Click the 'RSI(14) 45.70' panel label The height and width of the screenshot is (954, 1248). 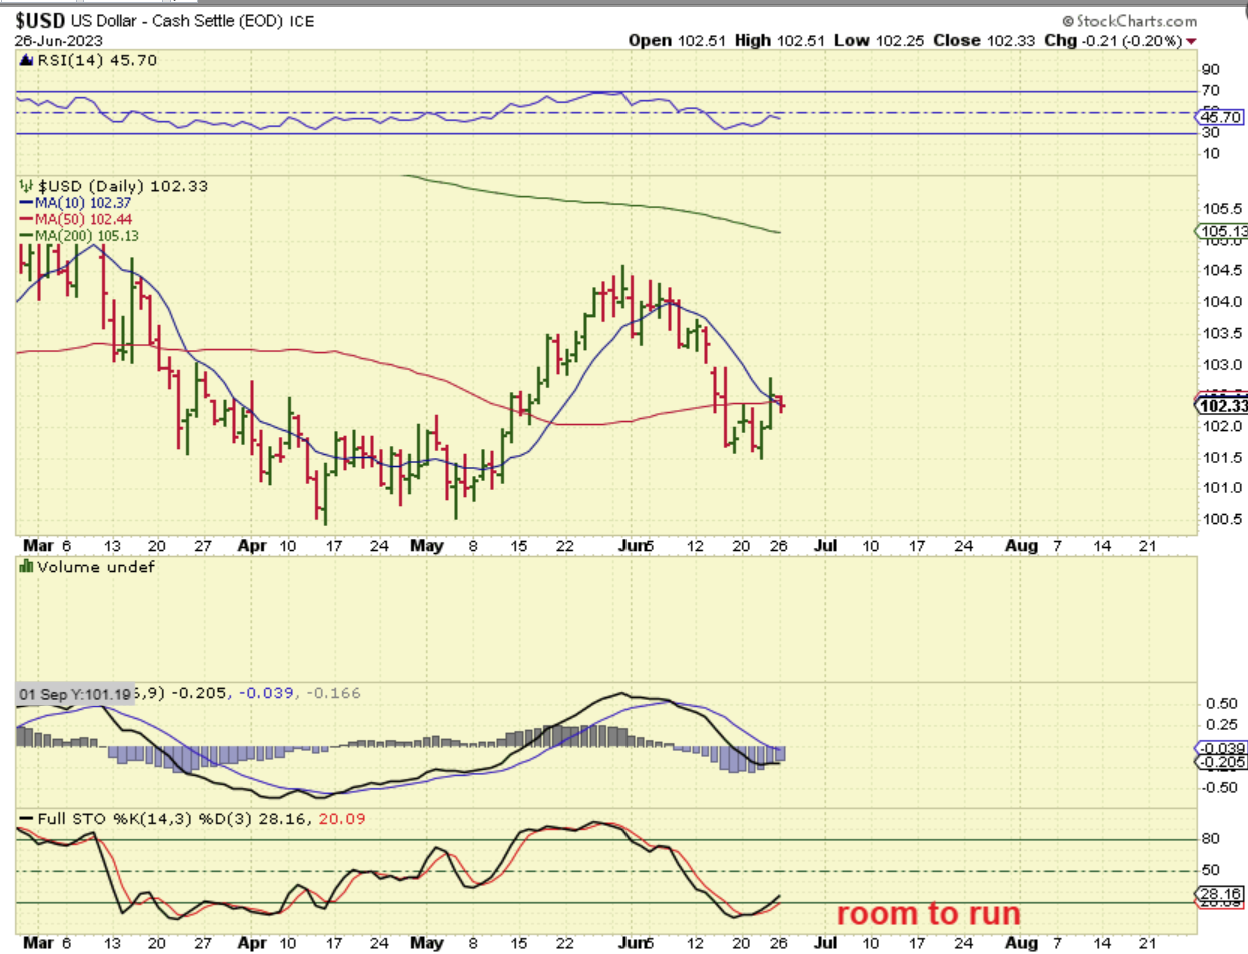(97, 60)
